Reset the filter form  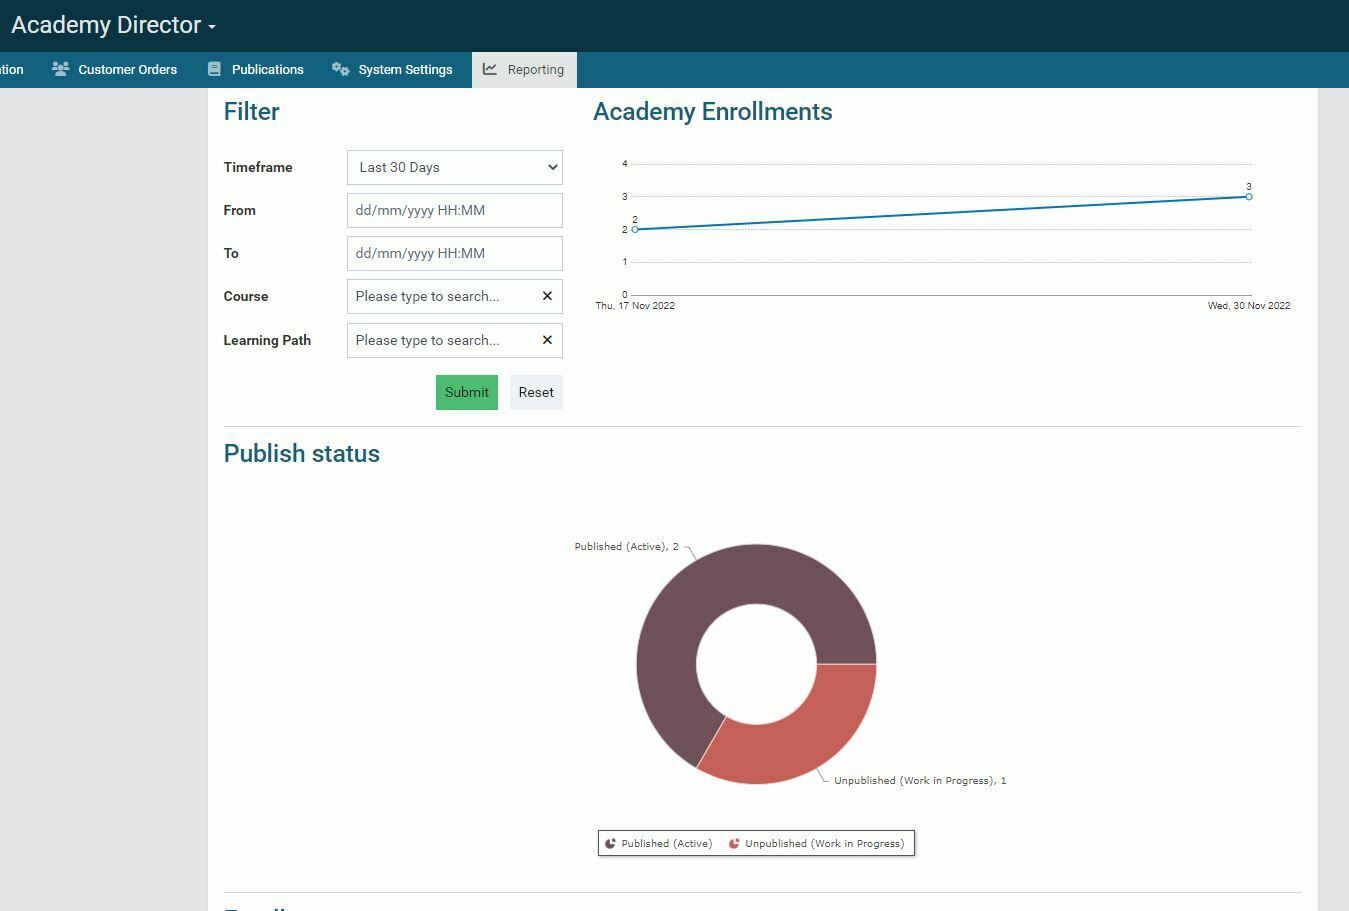click(x=536, y=392)
